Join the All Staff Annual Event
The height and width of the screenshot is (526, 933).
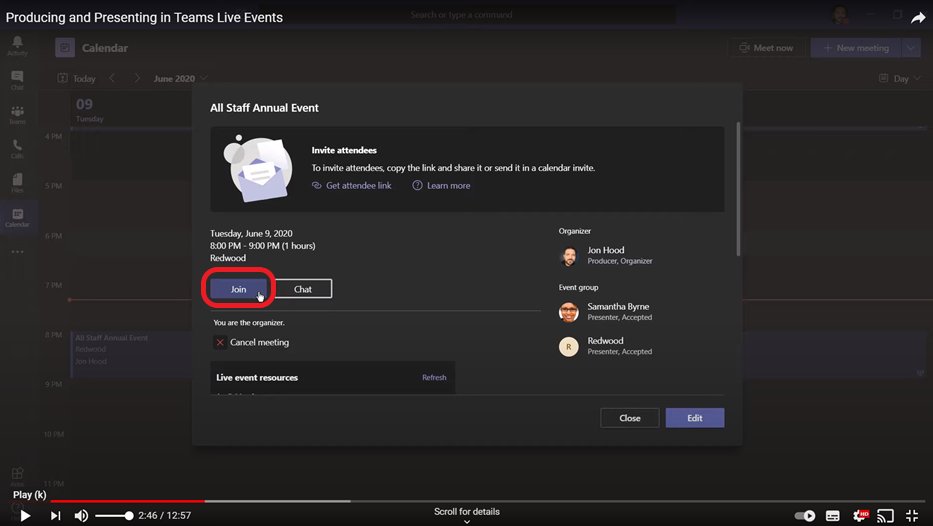[239, 289]
